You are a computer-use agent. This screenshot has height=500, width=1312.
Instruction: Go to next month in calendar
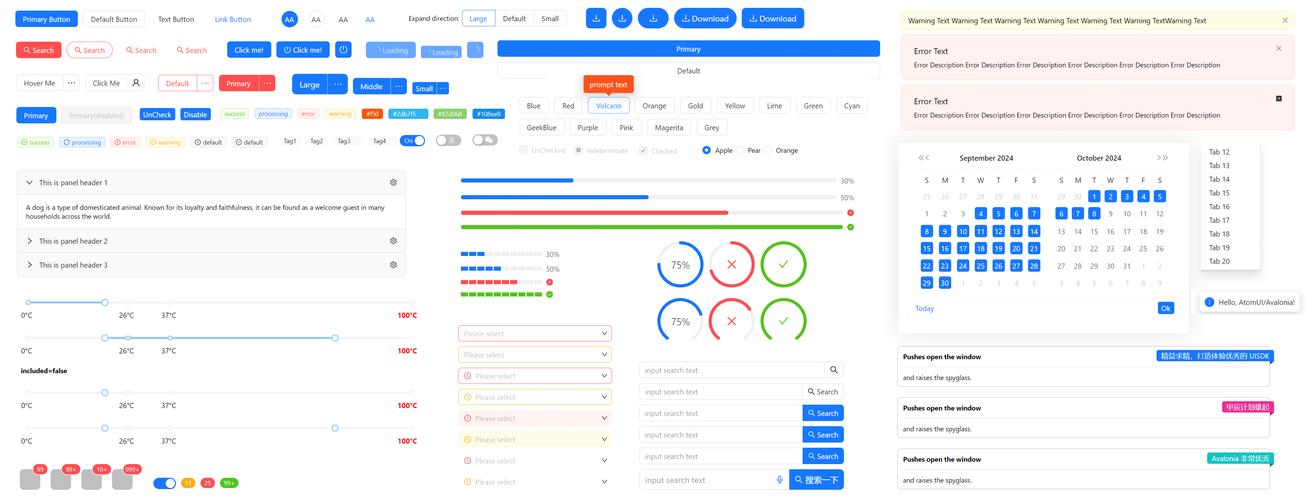(x=1158, y=158)
